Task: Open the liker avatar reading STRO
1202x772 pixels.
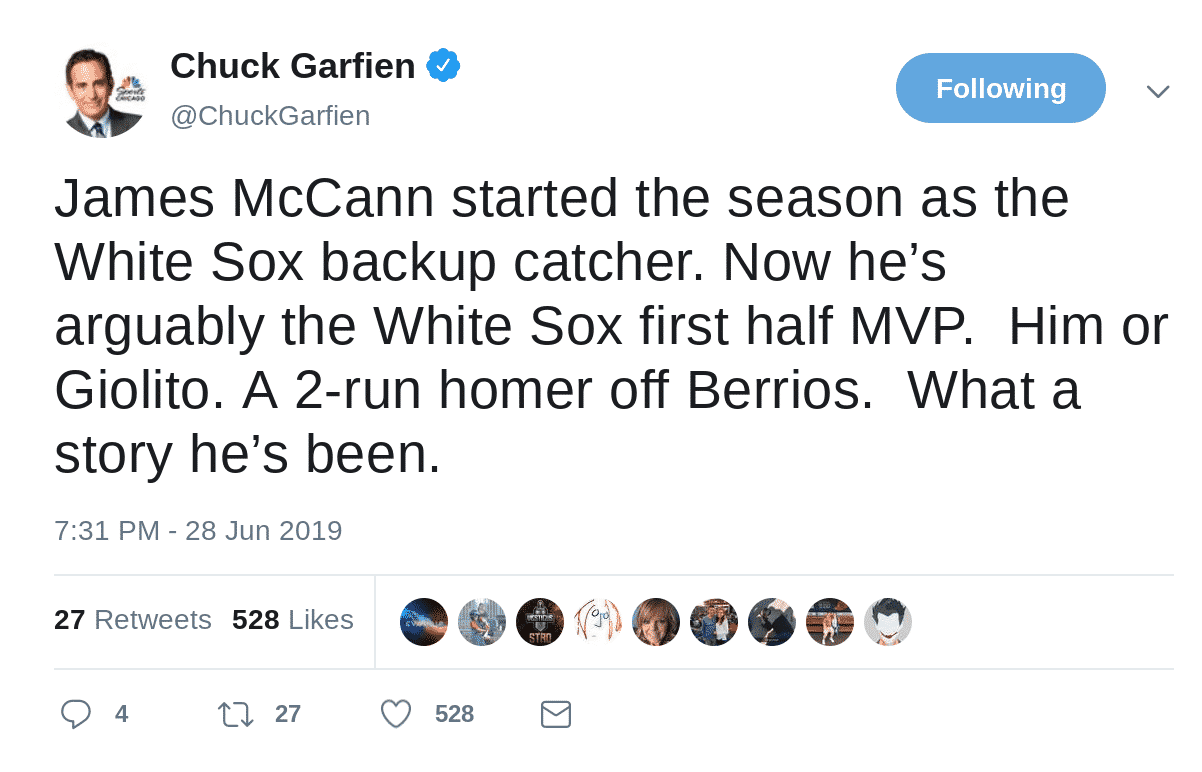Action: (x=540, y=622)
